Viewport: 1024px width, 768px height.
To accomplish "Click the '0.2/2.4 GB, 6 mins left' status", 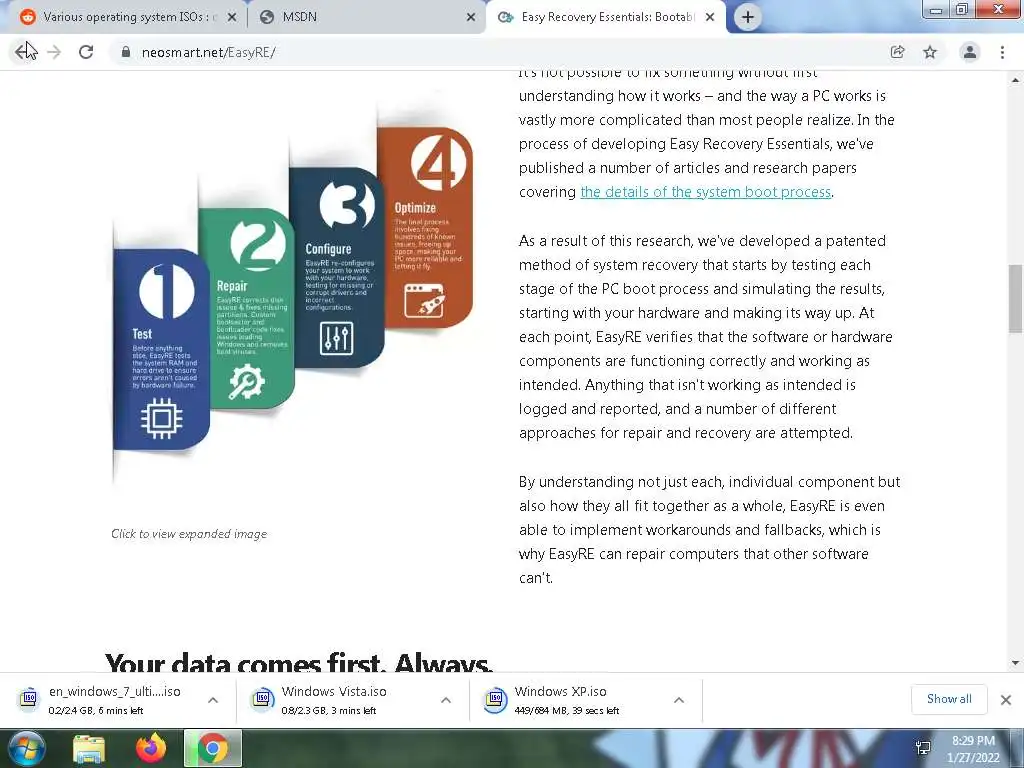I will click(96, 711).
